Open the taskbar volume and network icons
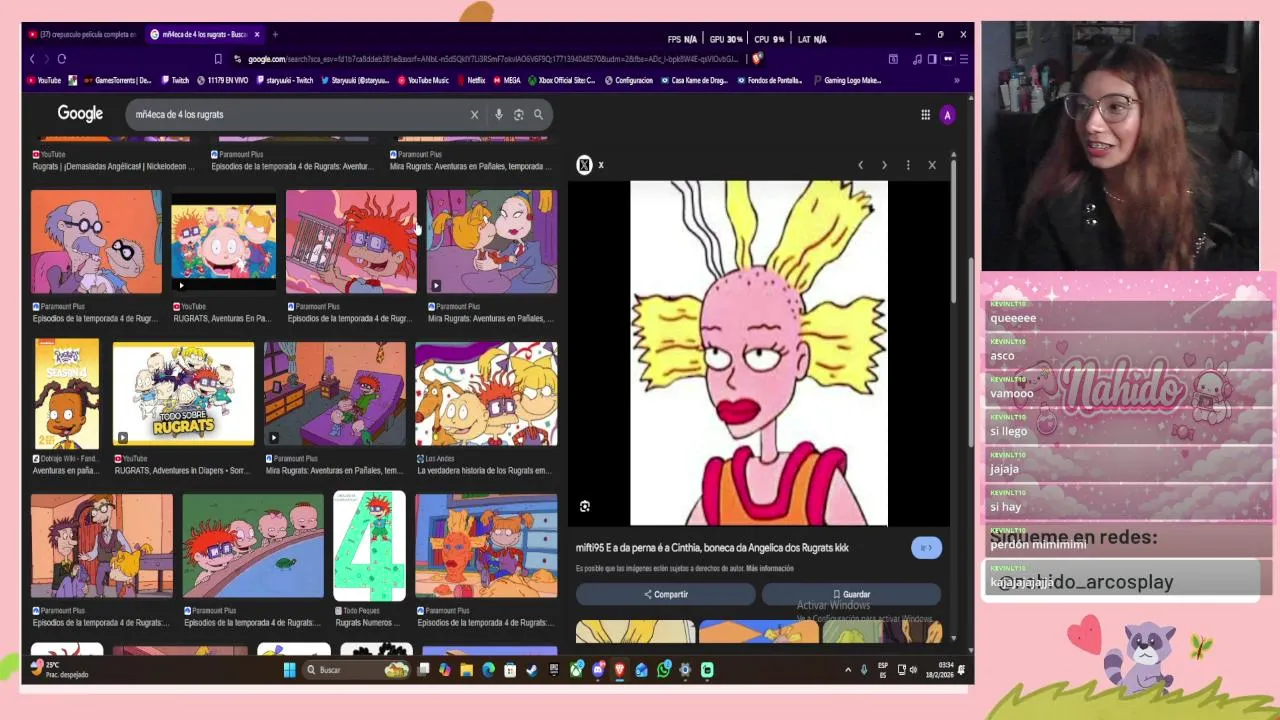 [x=907, y=670]
